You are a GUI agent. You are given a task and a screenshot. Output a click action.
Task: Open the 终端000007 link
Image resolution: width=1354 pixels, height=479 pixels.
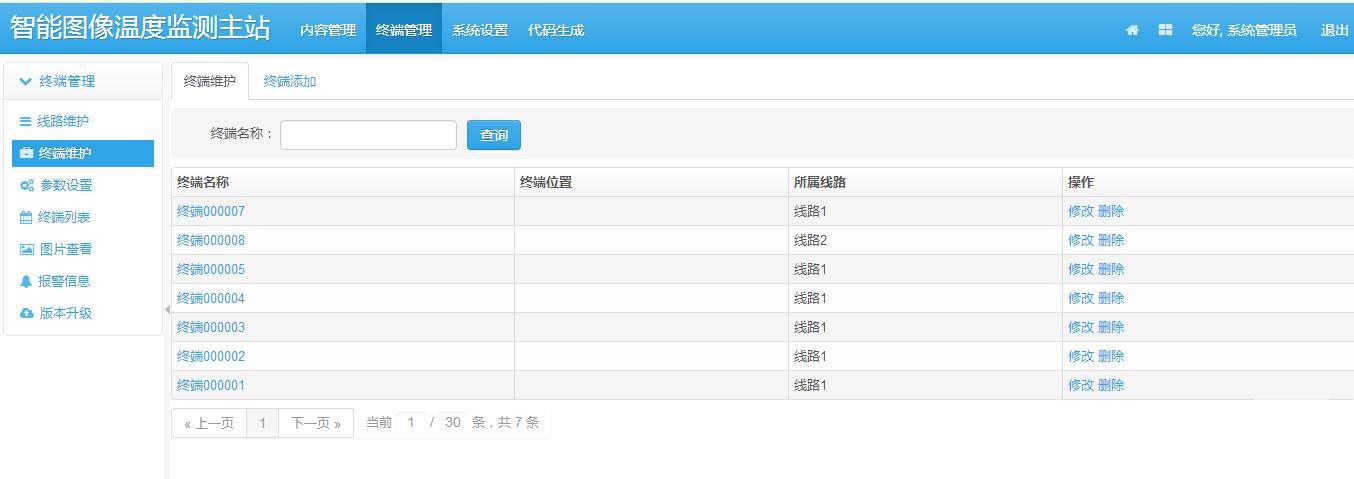[211, 211]
